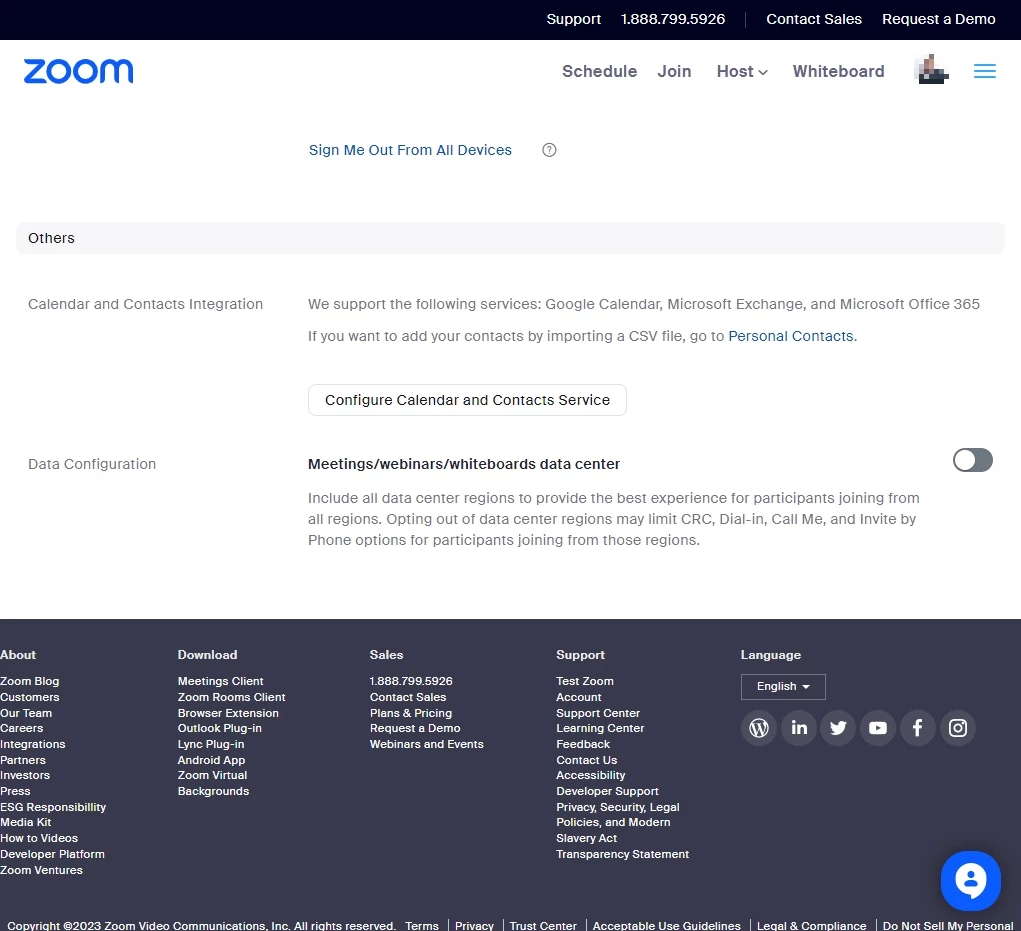The width and height of the screenshot is (1021, 931).
Task: Open Zoom Ventures footer link
Action: (41, 870)
